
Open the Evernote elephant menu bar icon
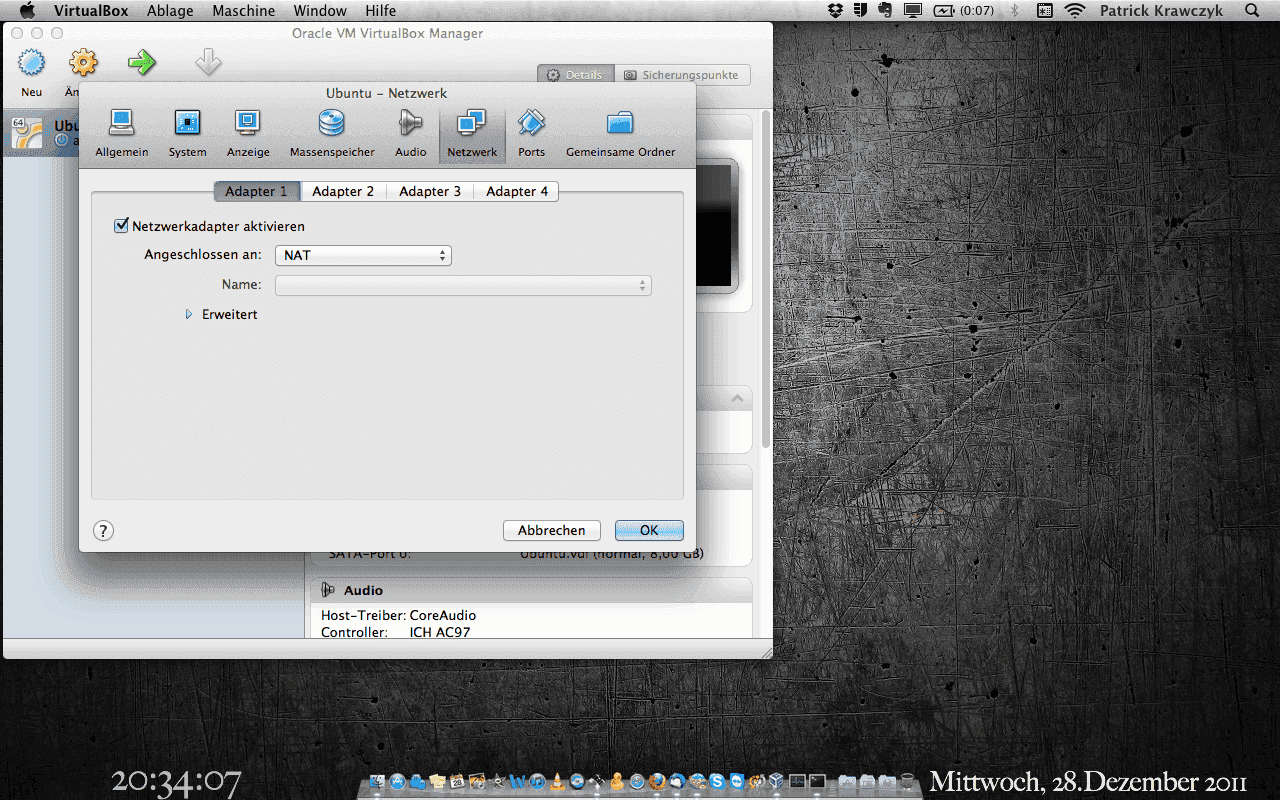tap(885, 11)
